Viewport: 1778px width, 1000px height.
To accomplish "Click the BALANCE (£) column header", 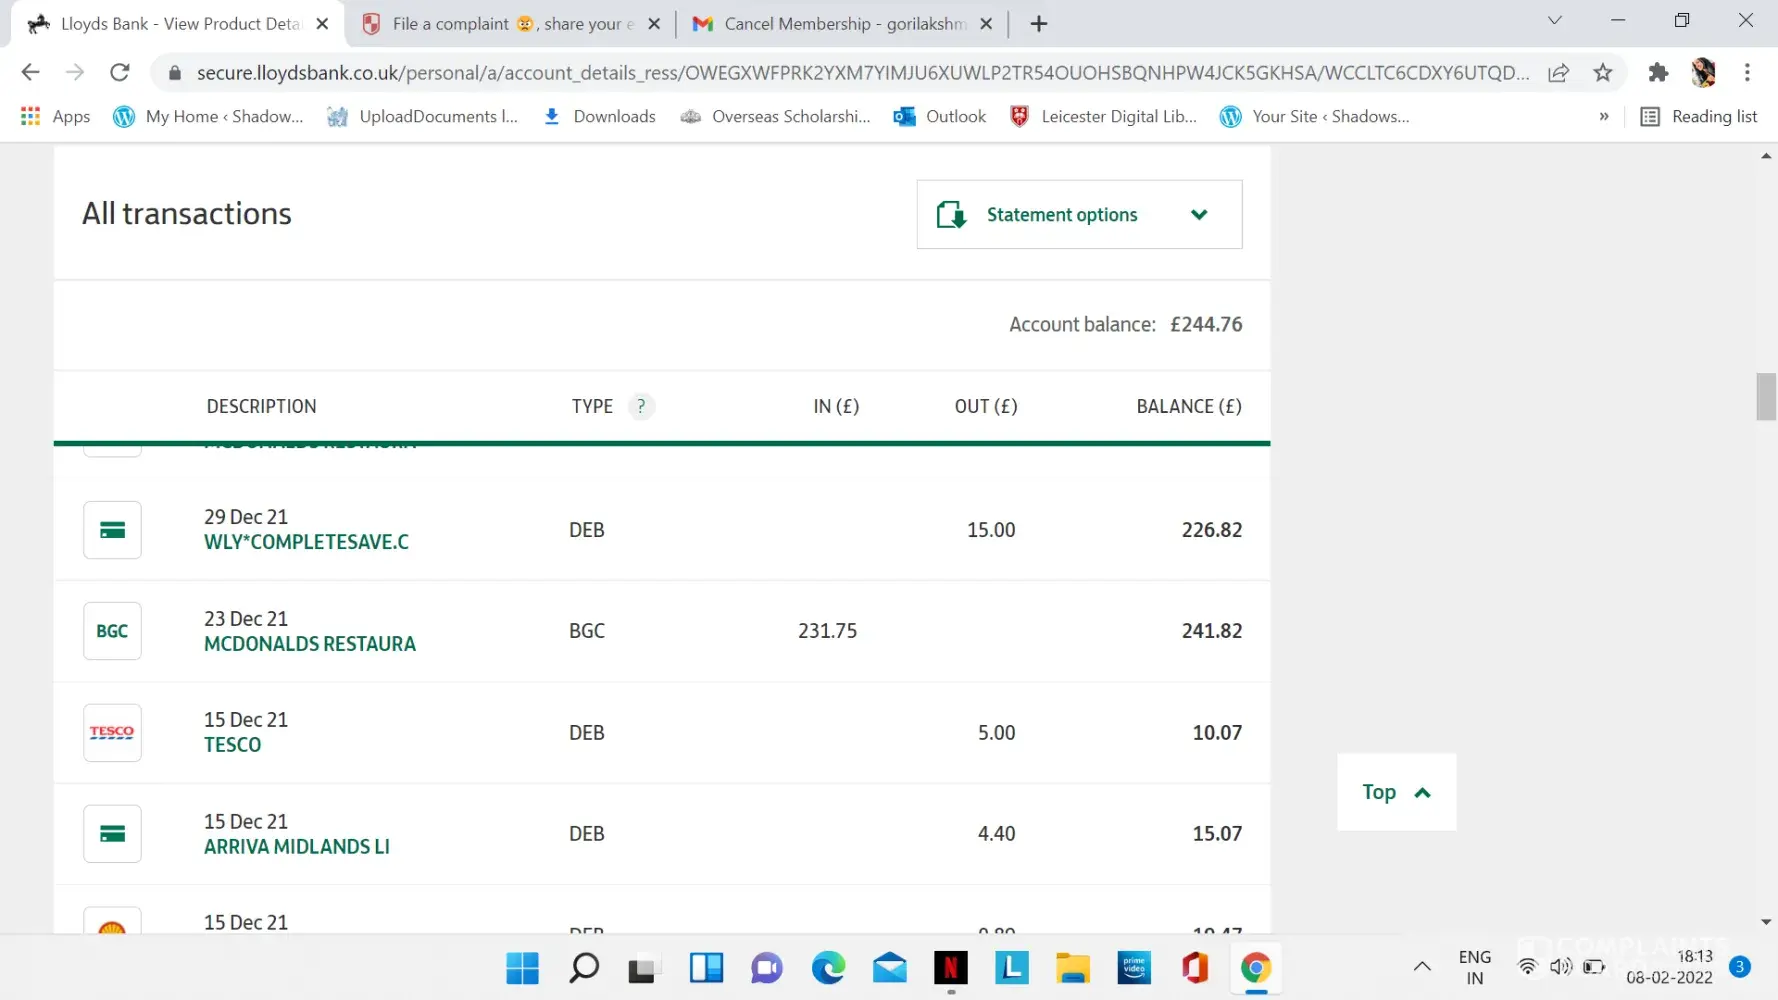I will 1189,406.
